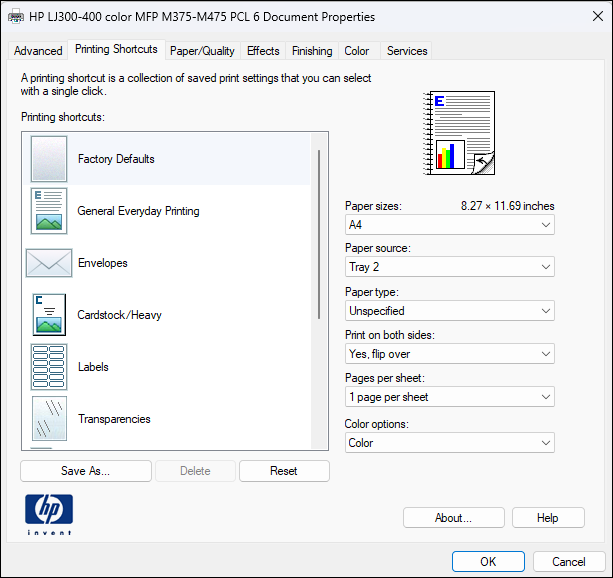This screenshot has height=578, width=613.
Task: Switch to the Finishing tab
Action: click(312, 51)
